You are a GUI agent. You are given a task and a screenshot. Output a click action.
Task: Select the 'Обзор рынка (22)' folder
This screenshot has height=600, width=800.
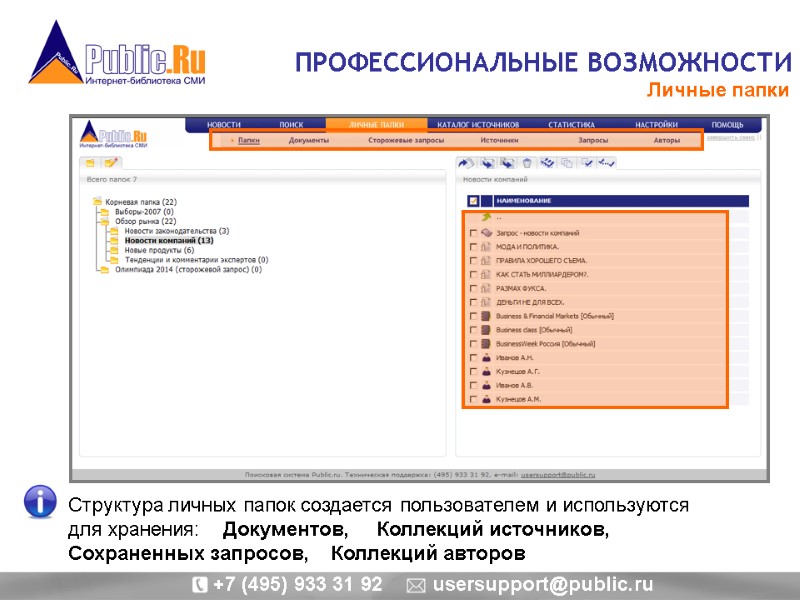(145, 221)
